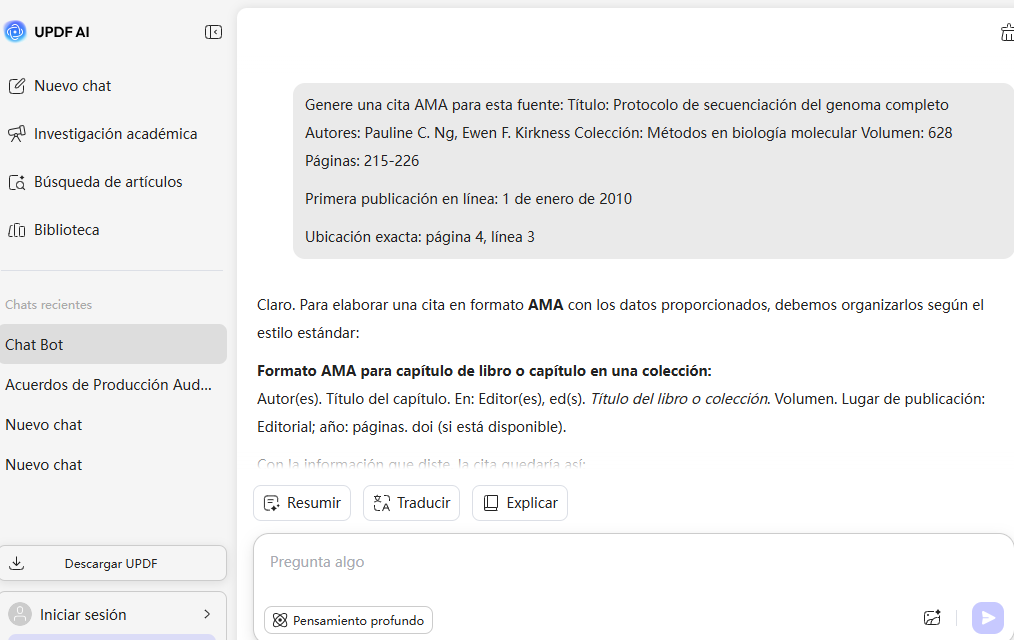Attach an image via the picture icon
The height and width of the screenshot is (640, 1014).
(x=932, y=618)
